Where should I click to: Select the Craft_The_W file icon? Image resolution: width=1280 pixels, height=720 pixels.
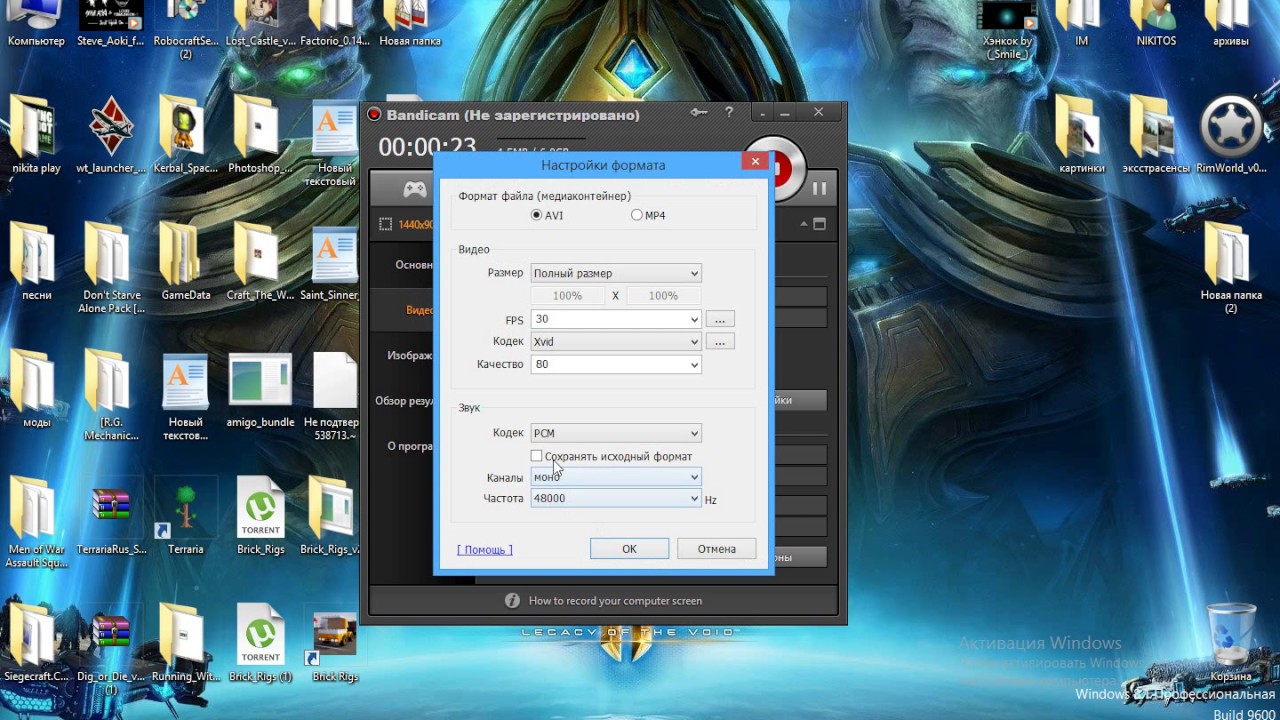pyautogui.click(x=260, y=262)
